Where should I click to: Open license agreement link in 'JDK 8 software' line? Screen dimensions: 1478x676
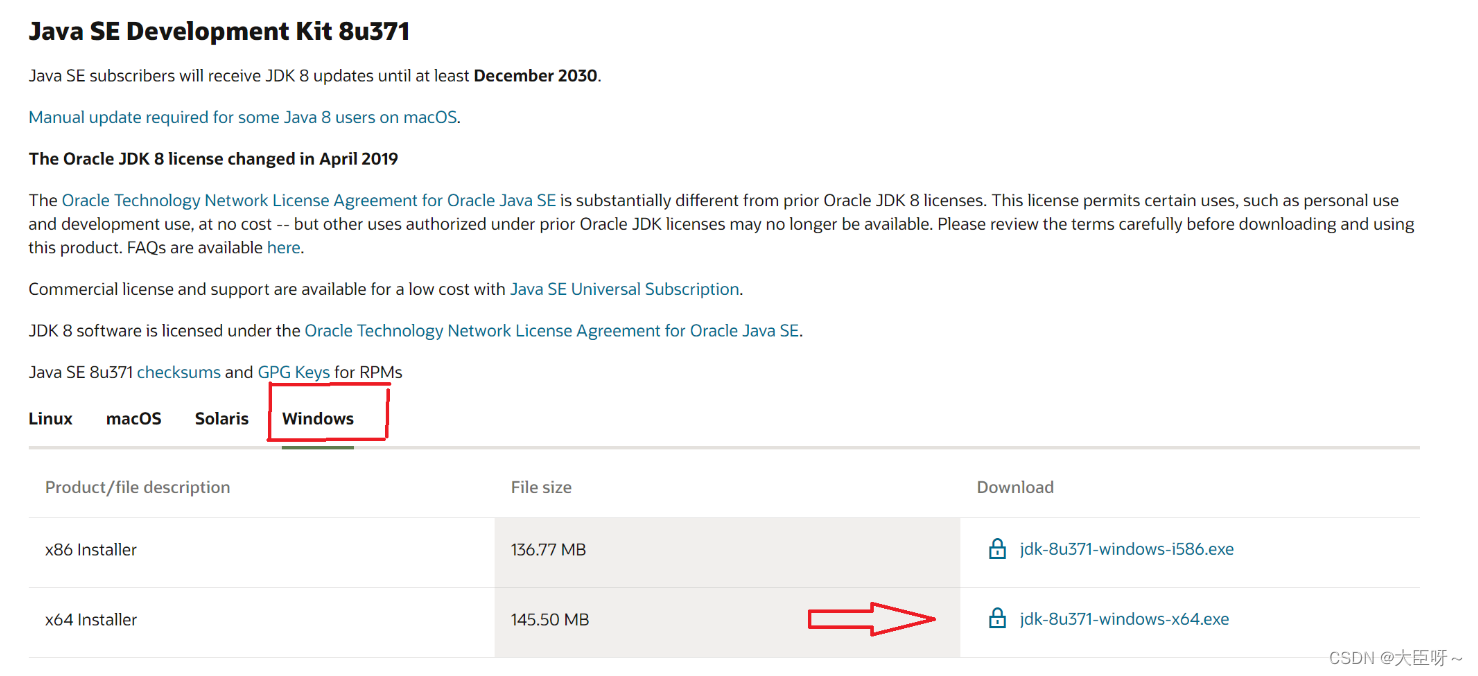(x=552, y=330)
